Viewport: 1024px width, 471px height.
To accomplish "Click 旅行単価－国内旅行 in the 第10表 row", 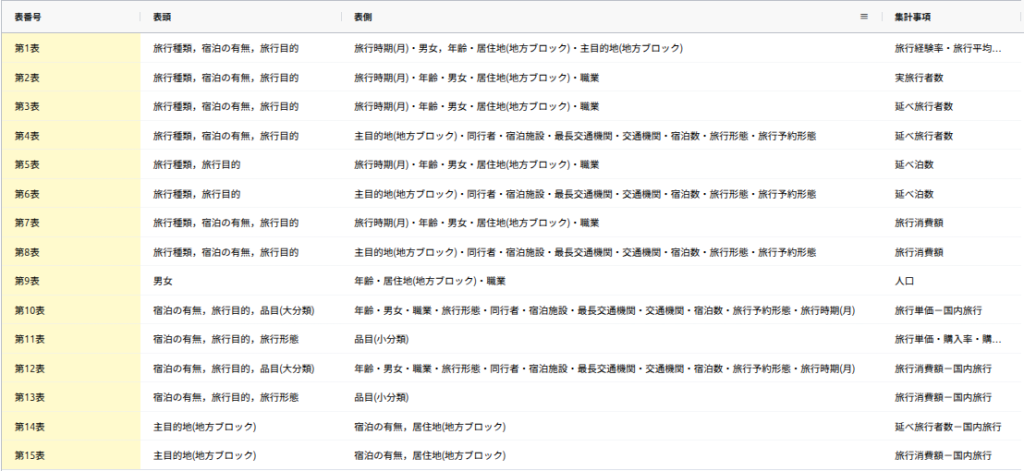I will coord(943,310).
